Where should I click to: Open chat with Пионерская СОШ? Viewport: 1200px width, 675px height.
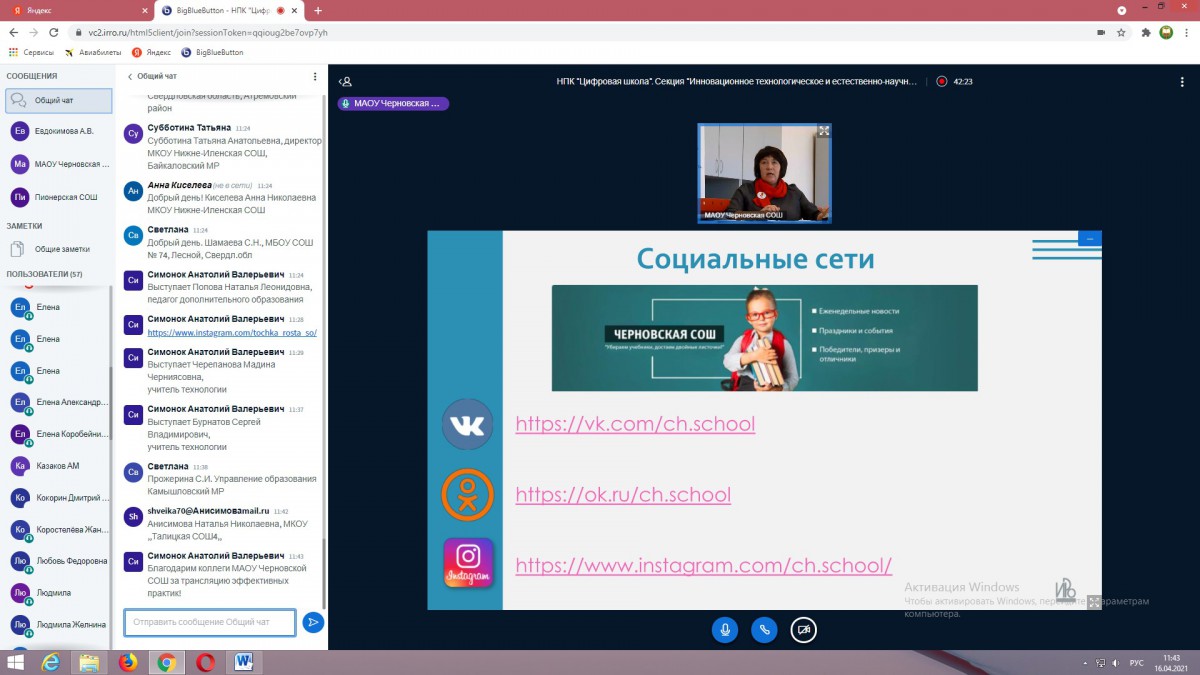[x=59, y=197]
